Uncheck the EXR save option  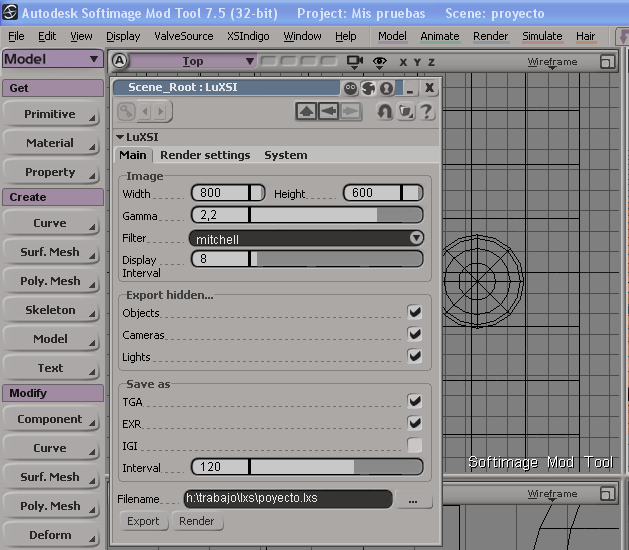click(x=415, y=423)
